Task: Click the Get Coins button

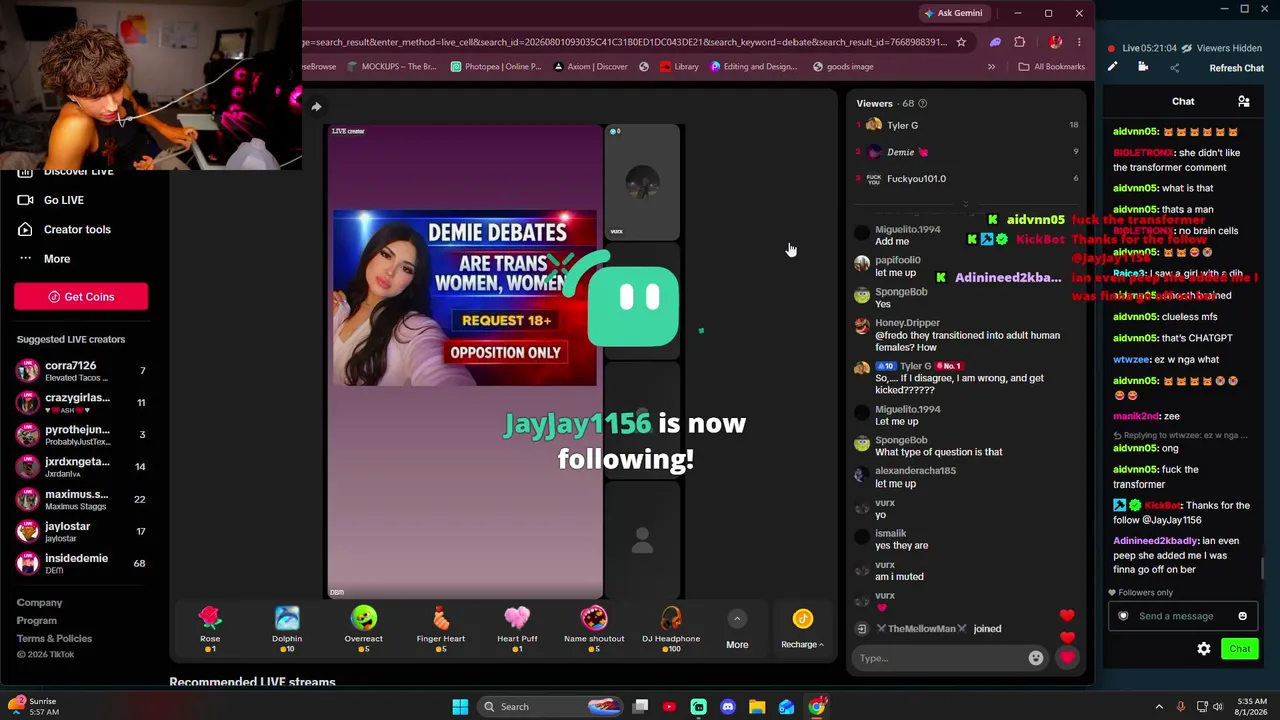Action: (81, 297)
